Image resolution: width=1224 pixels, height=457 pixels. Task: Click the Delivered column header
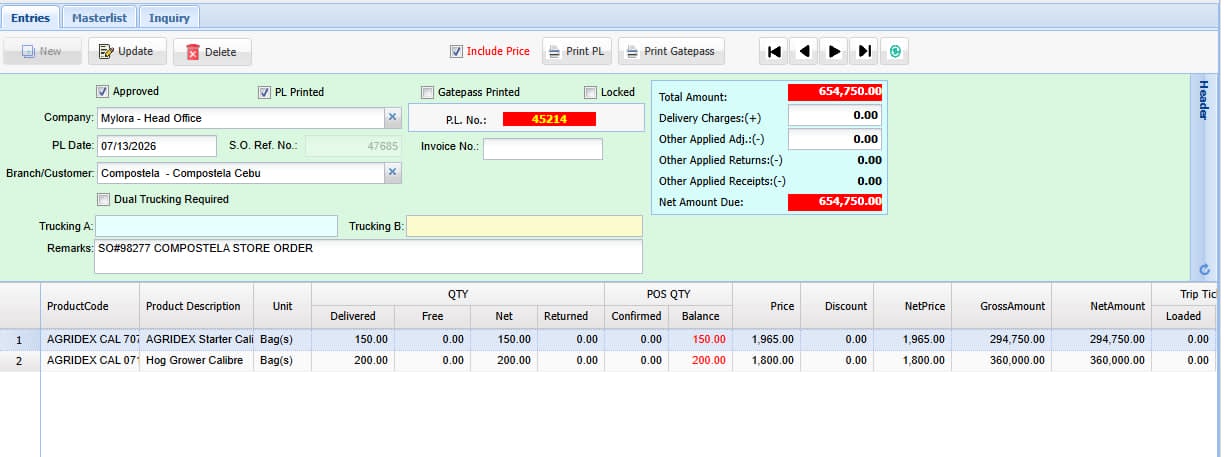(x=353, y=316)
